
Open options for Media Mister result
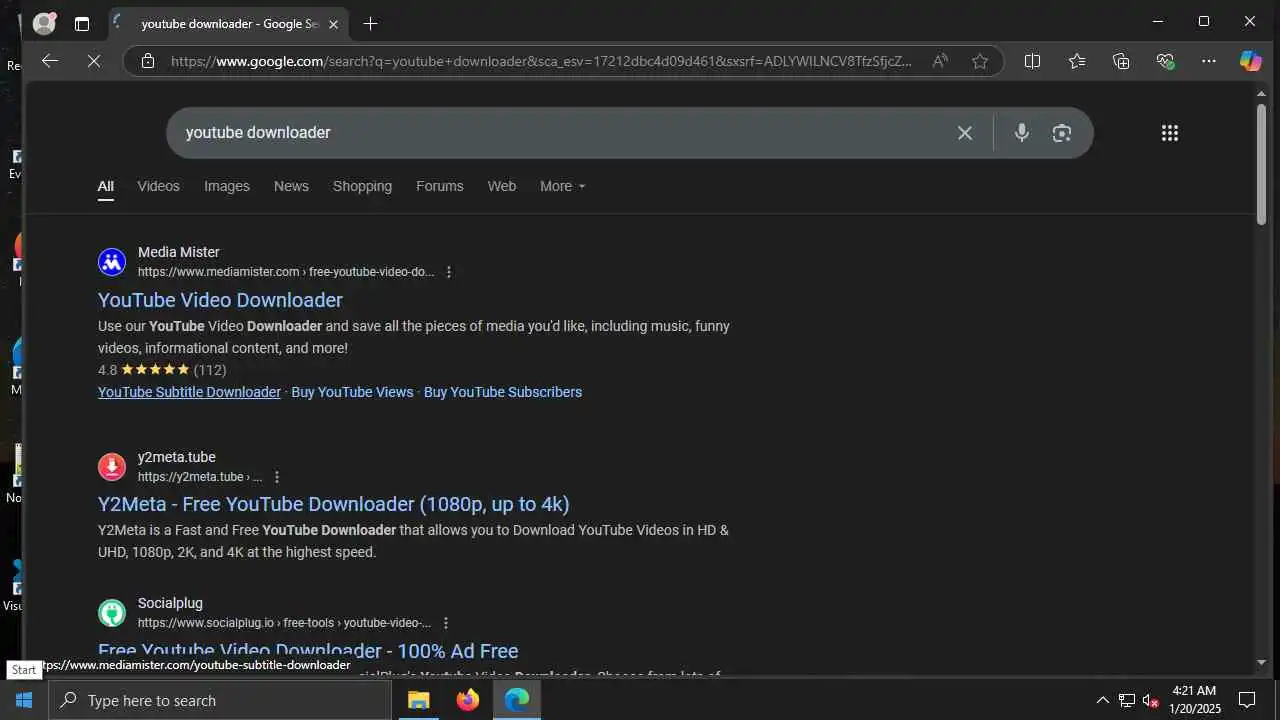448,272
